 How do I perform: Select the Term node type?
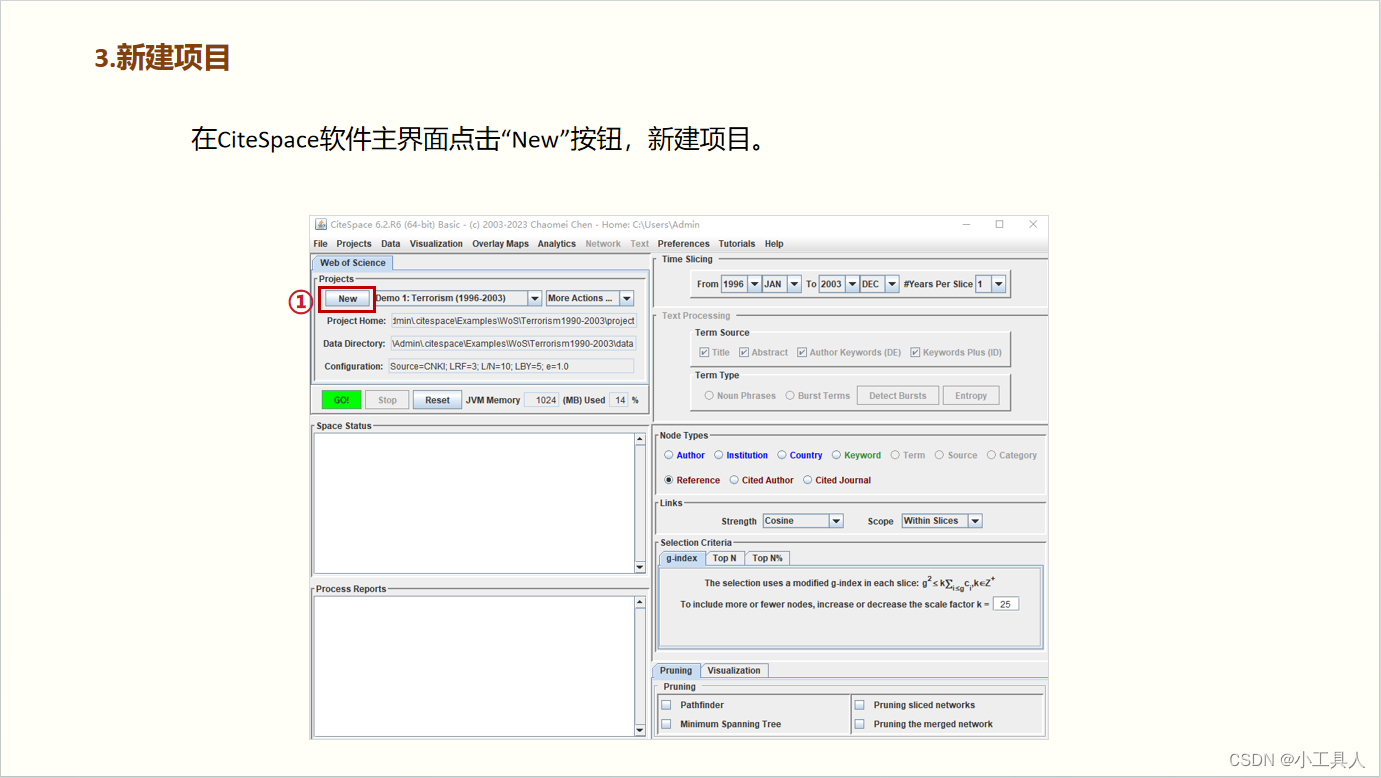895,455
